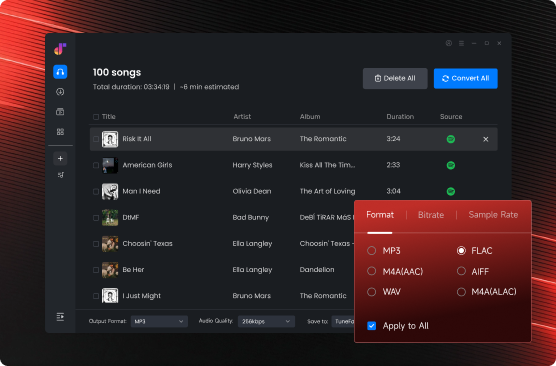
Task: Click the app logo in sidebar
Action: click(x=60, y=49)
